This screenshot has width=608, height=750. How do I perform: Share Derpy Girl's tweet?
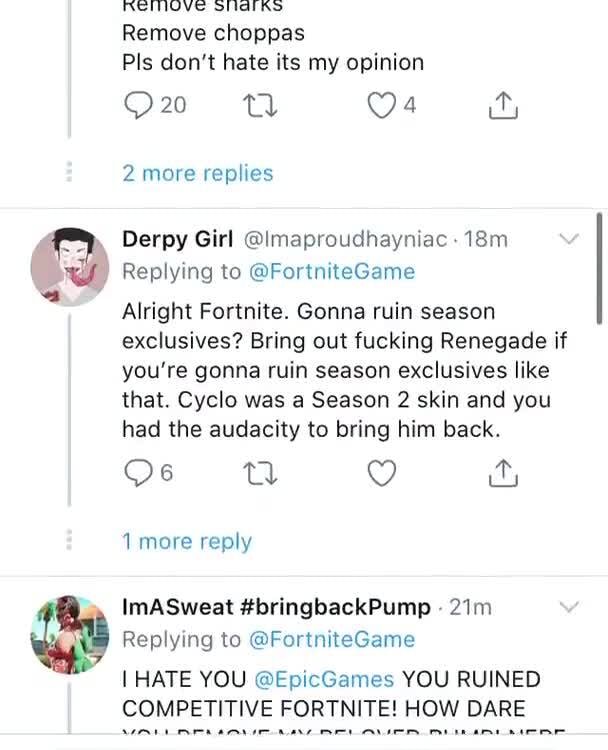point(503,473)
